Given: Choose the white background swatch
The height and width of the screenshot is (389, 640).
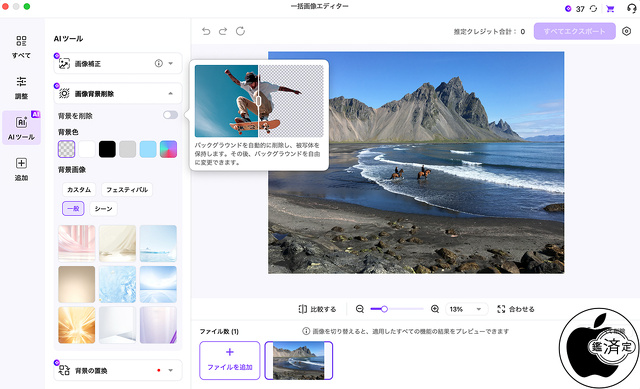Looking at the screenshot, I should [x=87, y=149].
